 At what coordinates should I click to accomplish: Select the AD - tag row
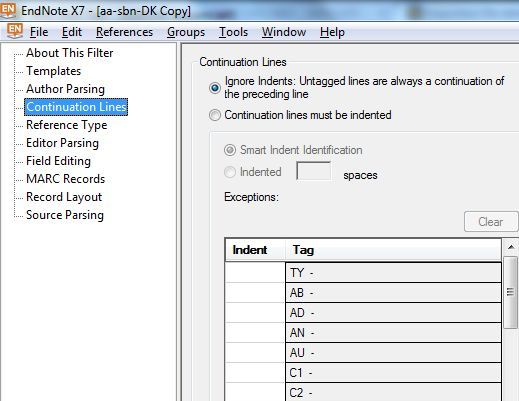point(393,313)
